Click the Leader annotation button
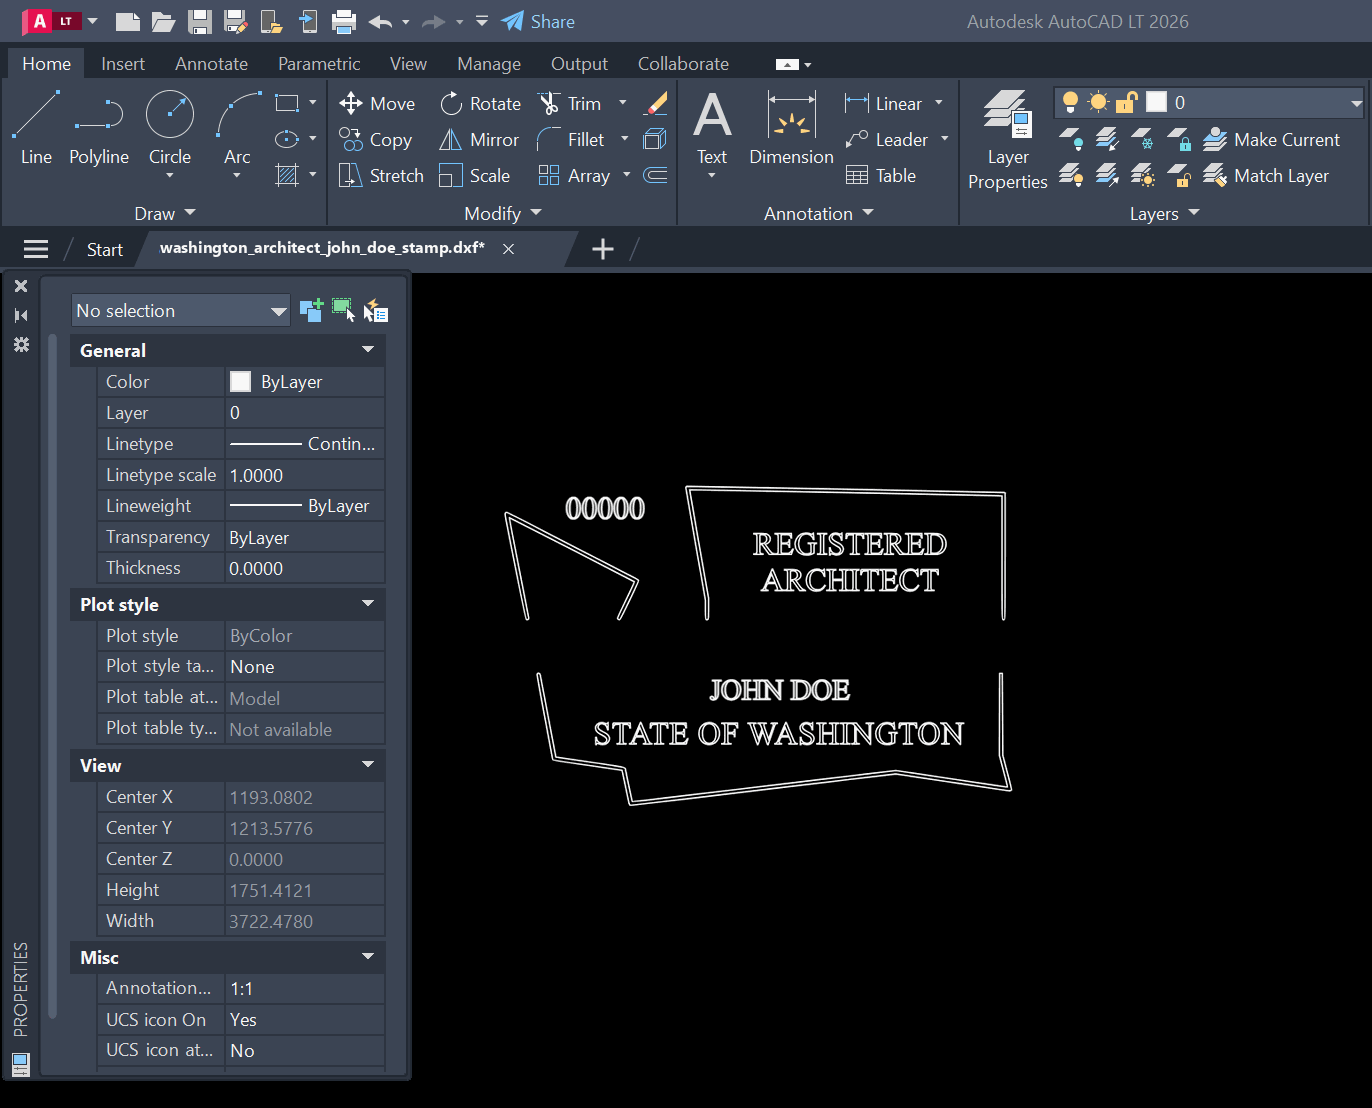This screenshot has width=1372, height=1108. point(886,139)
